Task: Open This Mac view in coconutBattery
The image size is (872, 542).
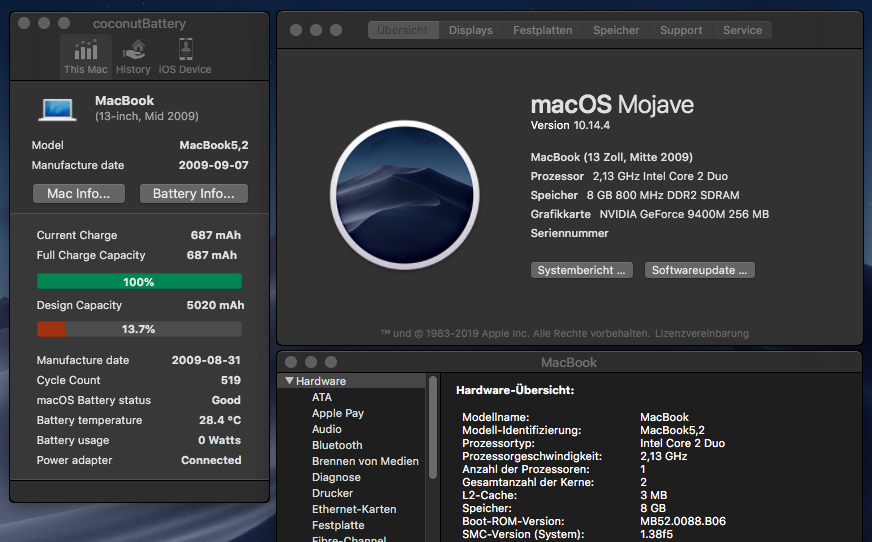Action: pyautogui.click(x=86, y=57)
